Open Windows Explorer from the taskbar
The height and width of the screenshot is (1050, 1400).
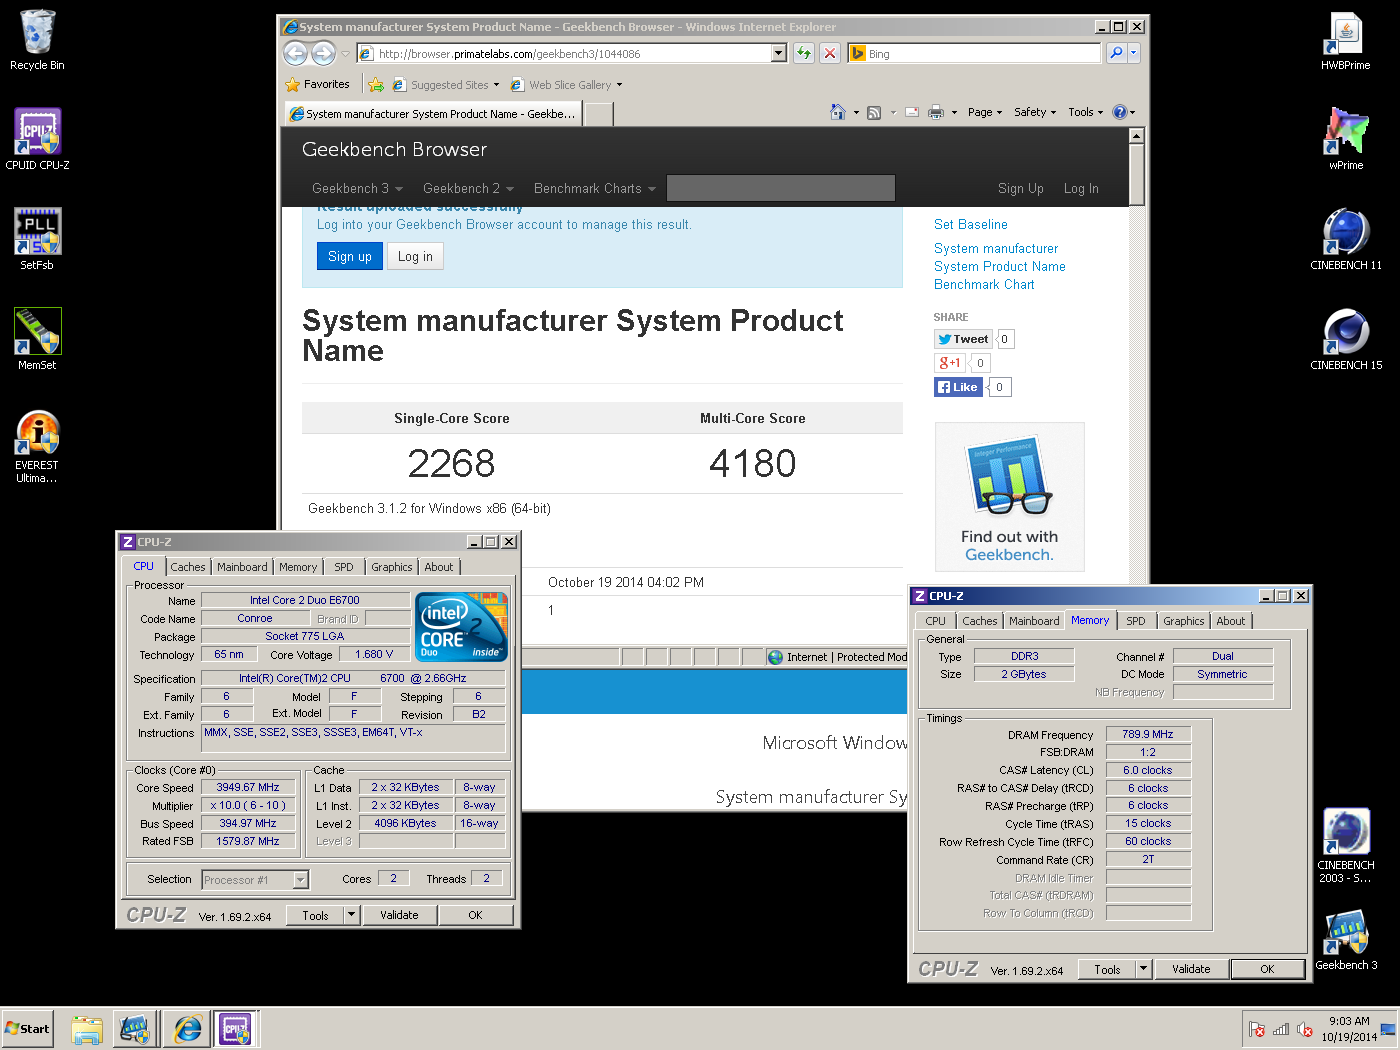(x=87, y=1028)
